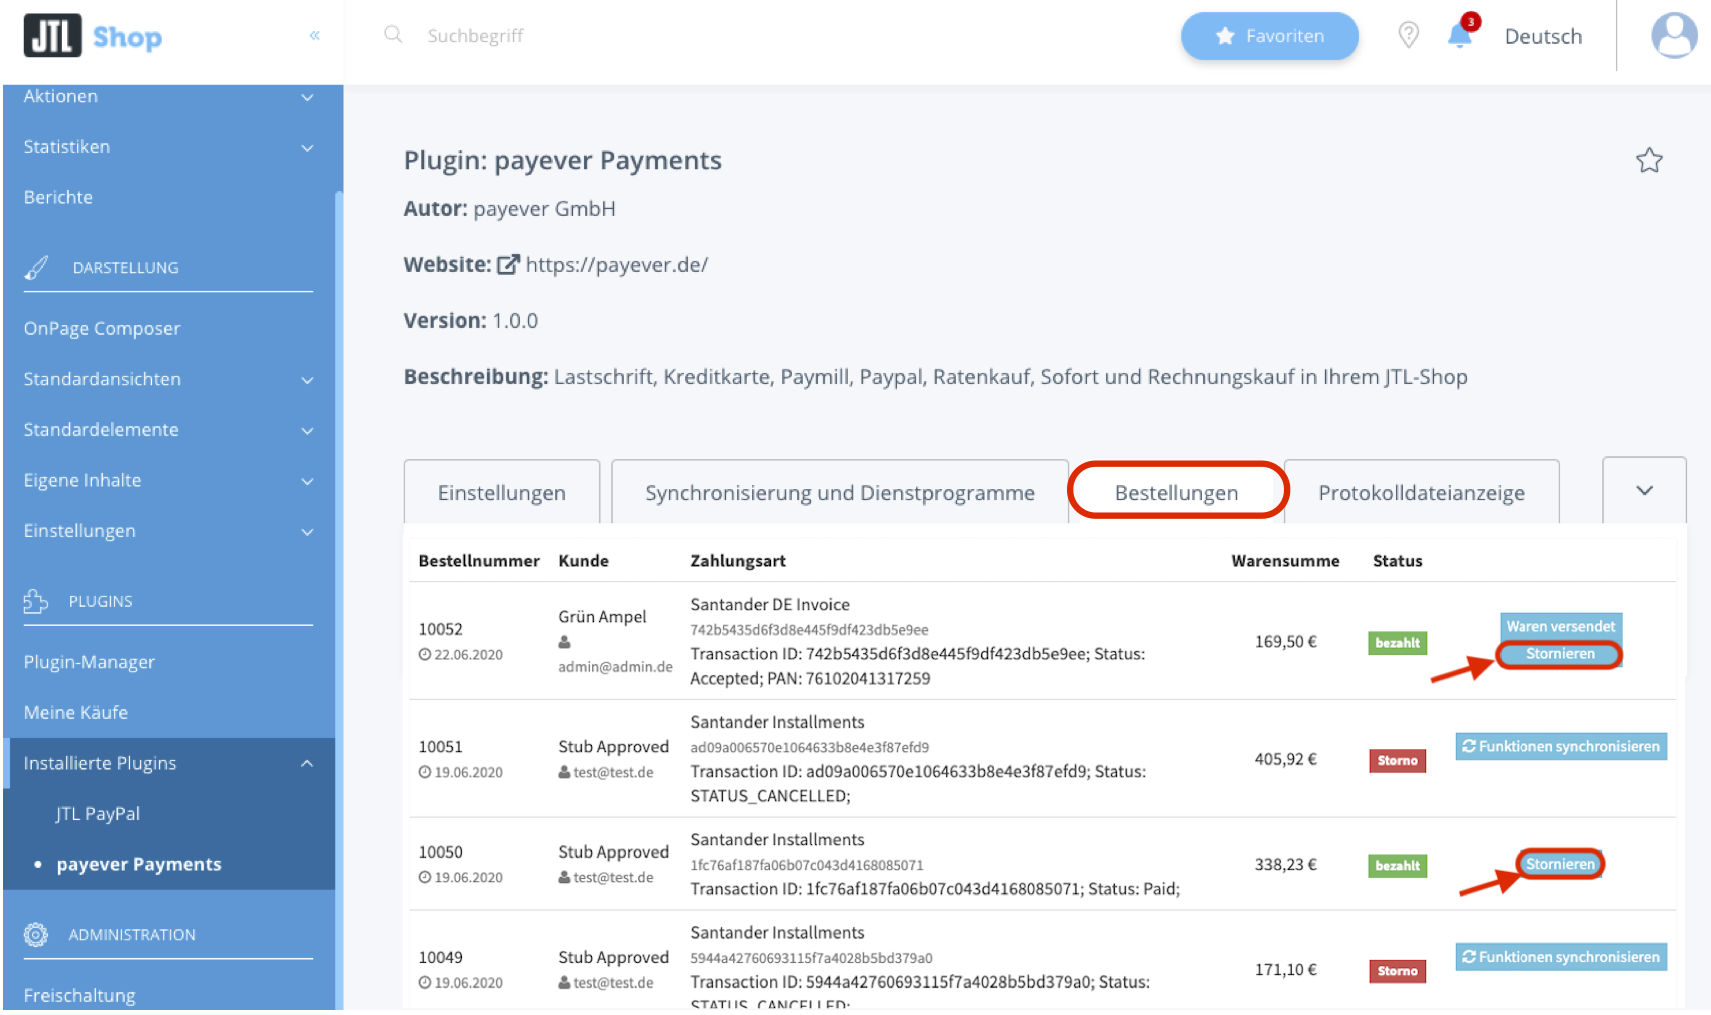Open the tabs overflow chevron dropdown
This screenshot has width=1711, height=1015.
pyautogui.click(x=1644, y=490)
